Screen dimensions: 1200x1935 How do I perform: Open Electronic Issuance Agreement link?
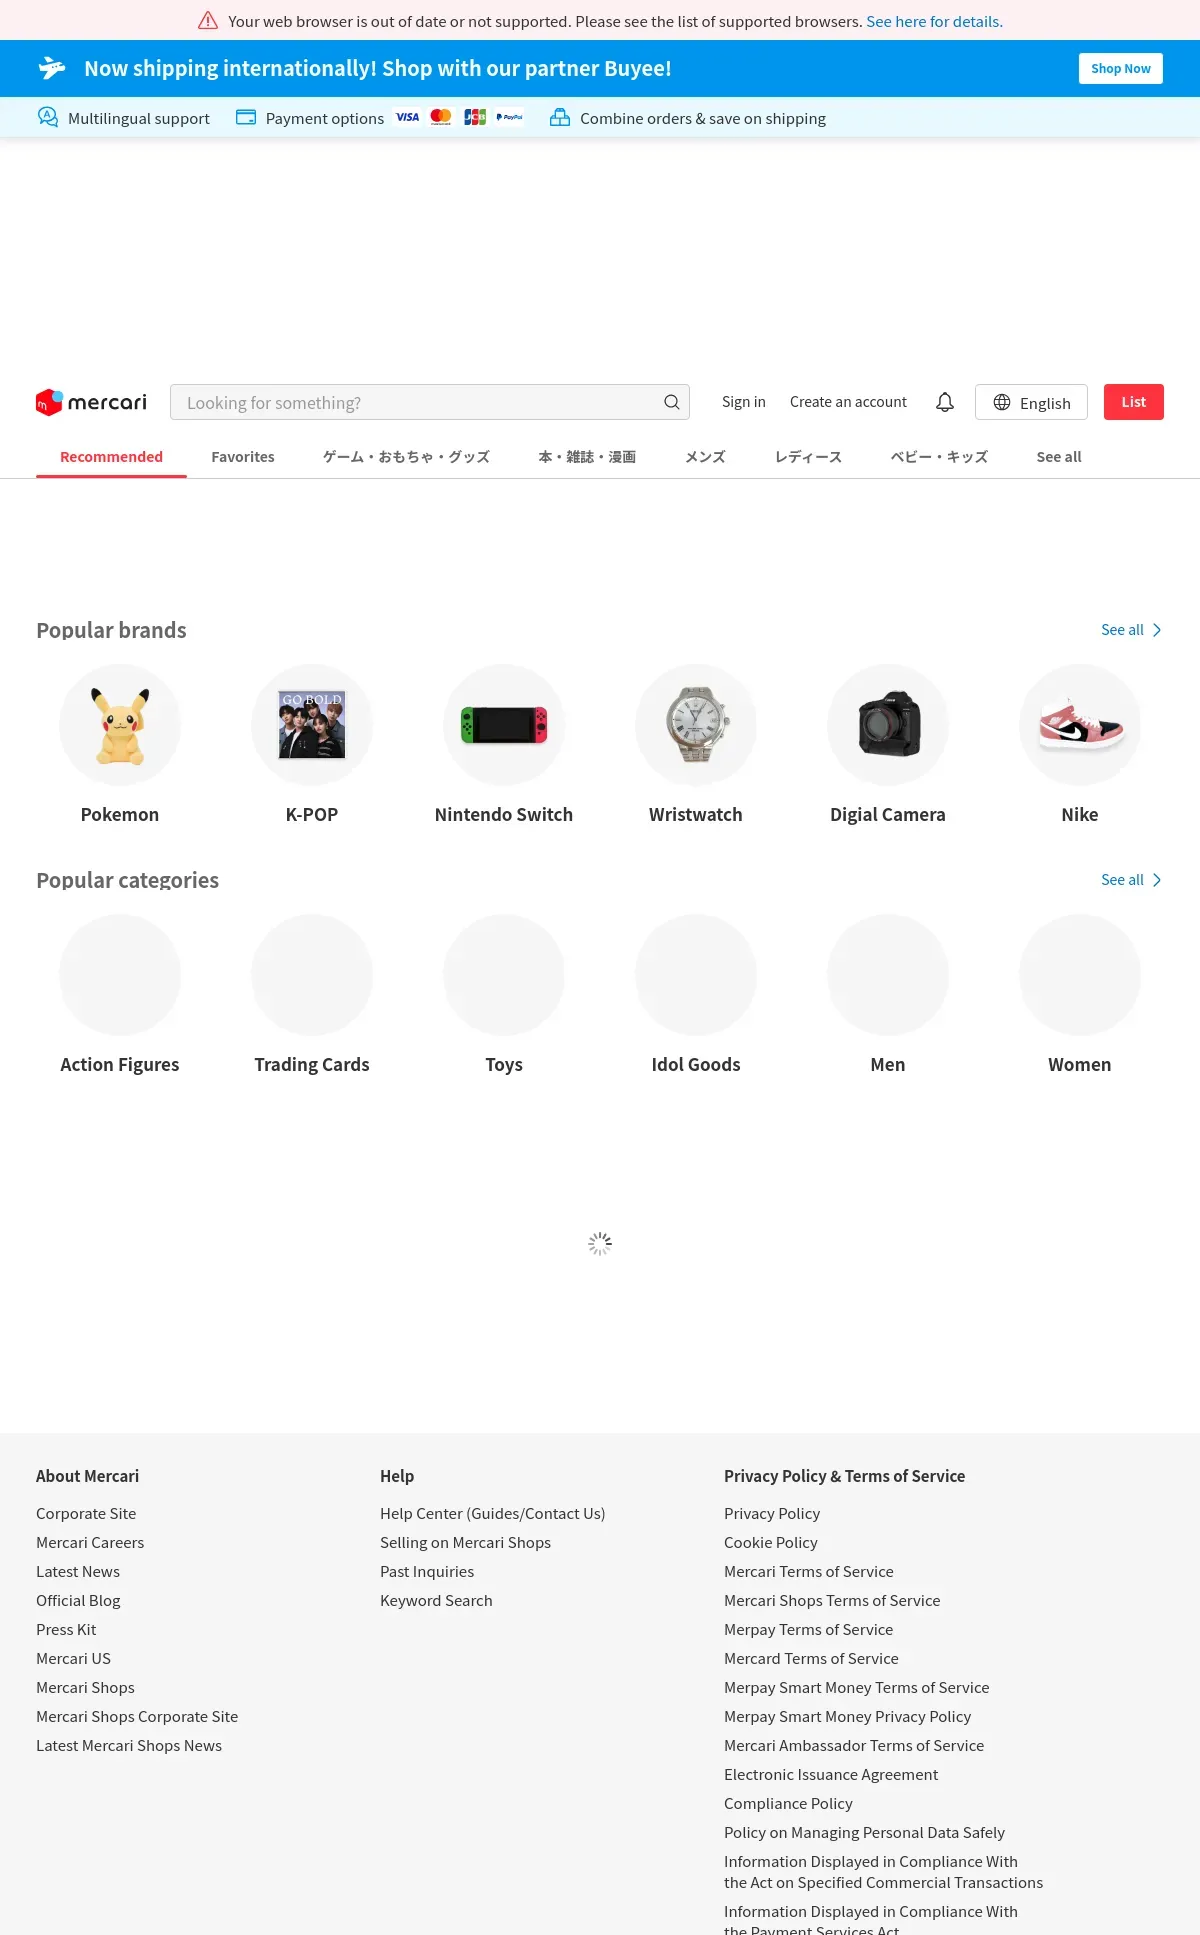831,1775
